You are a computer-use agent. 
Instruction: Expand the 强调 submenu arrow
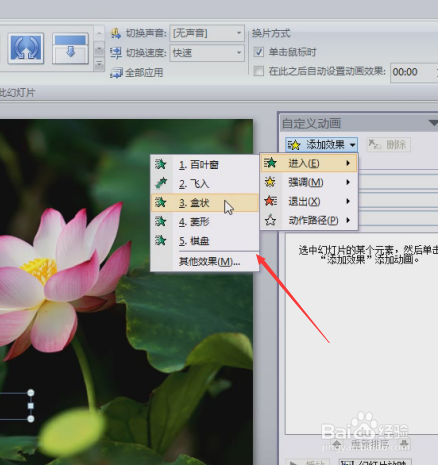[348, 182]
